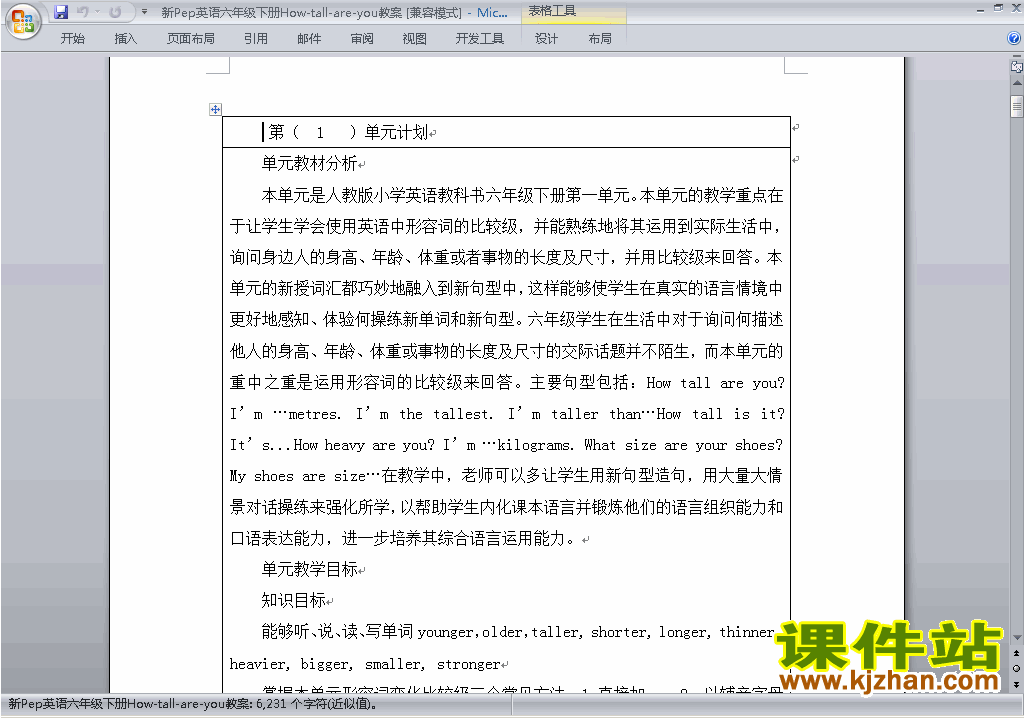Undo the last action

click(82, 12)
